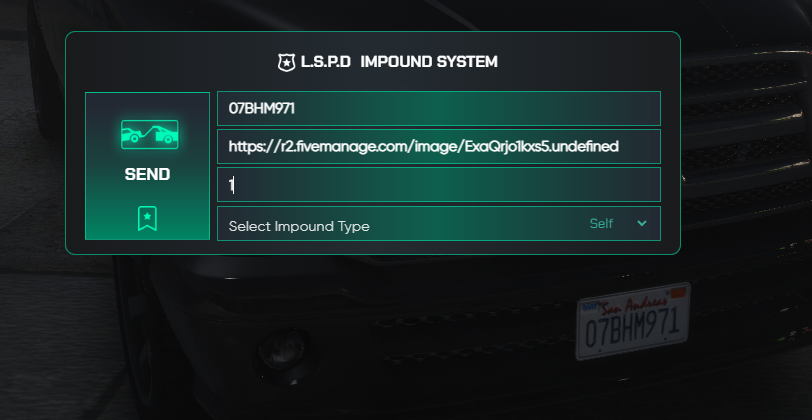Click the blue month sticker on the plate
The image size is (812, 420).
click(x=590, y=307)
